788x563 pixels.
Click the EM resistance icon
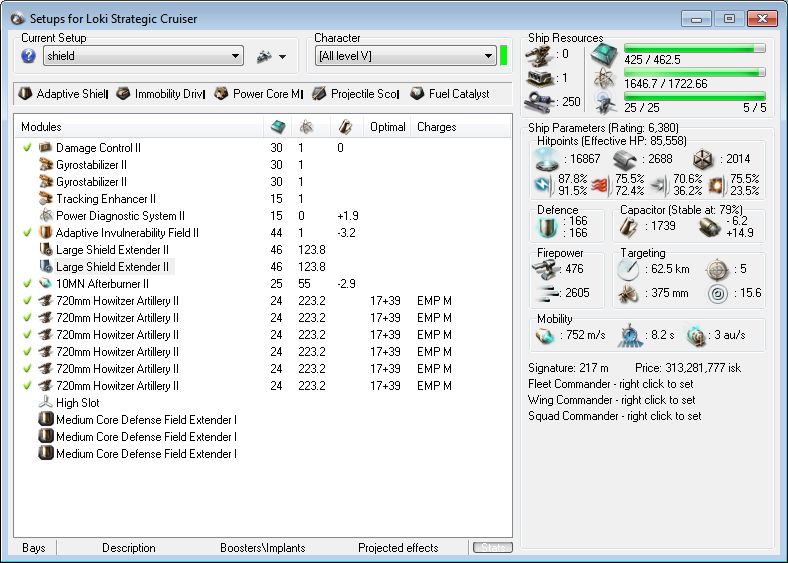click(x=544, y=185)
